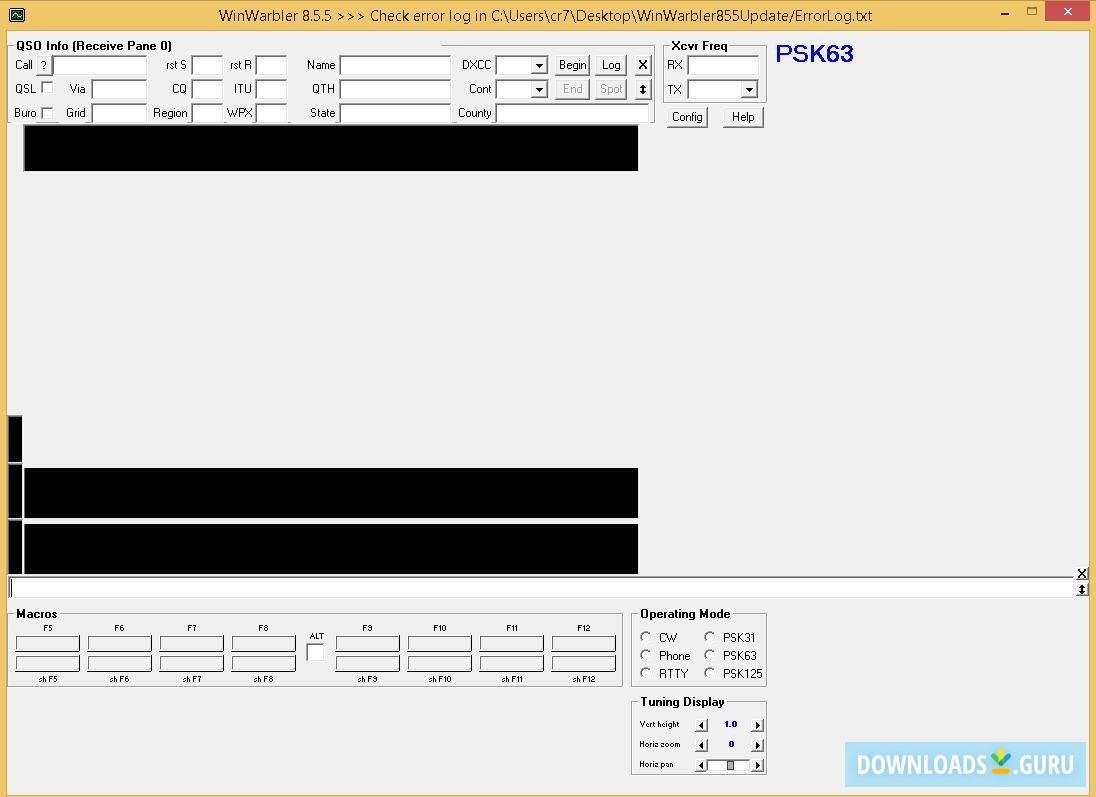
Task: Clear QSO info with the X button
Action: coord(642,65)
